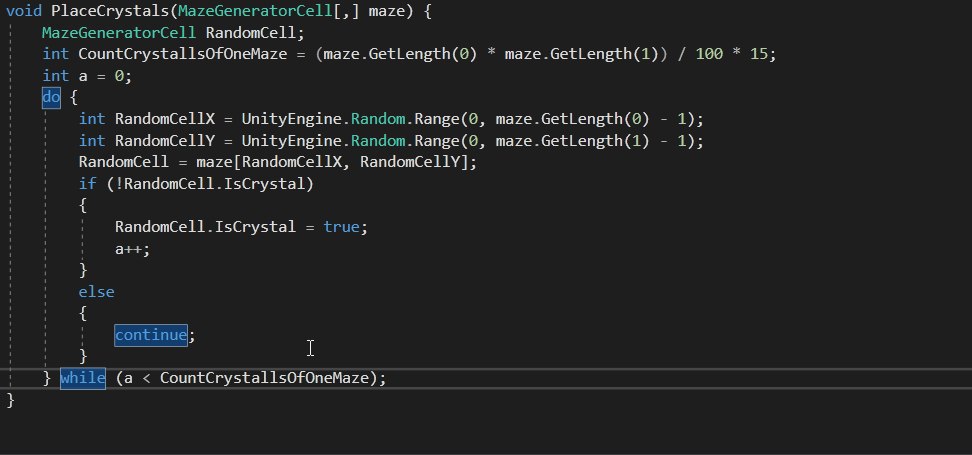
Task: Click 'CountCrystallsOfOneMaze' in the while condition
Action: click(265, 378)
